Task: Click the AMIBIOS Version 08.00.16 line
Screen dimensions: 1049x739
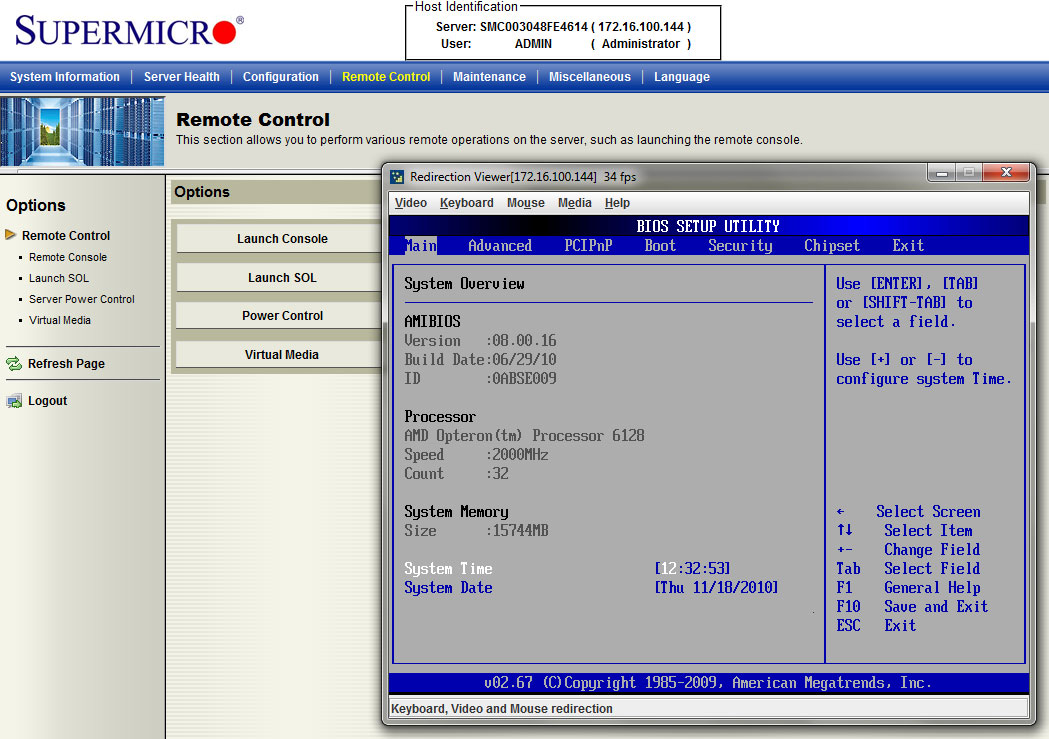Action: click(x=480, y=340)
